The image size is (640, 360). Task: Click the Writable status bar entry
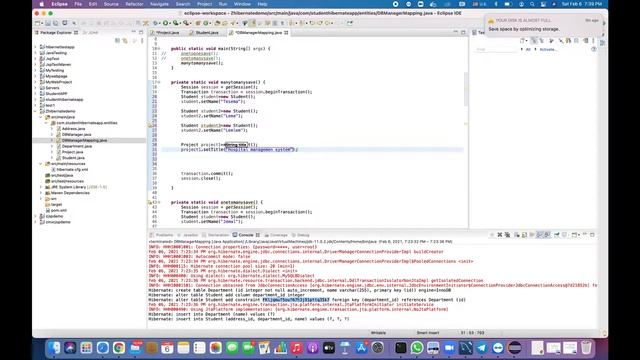click(378, 333)
